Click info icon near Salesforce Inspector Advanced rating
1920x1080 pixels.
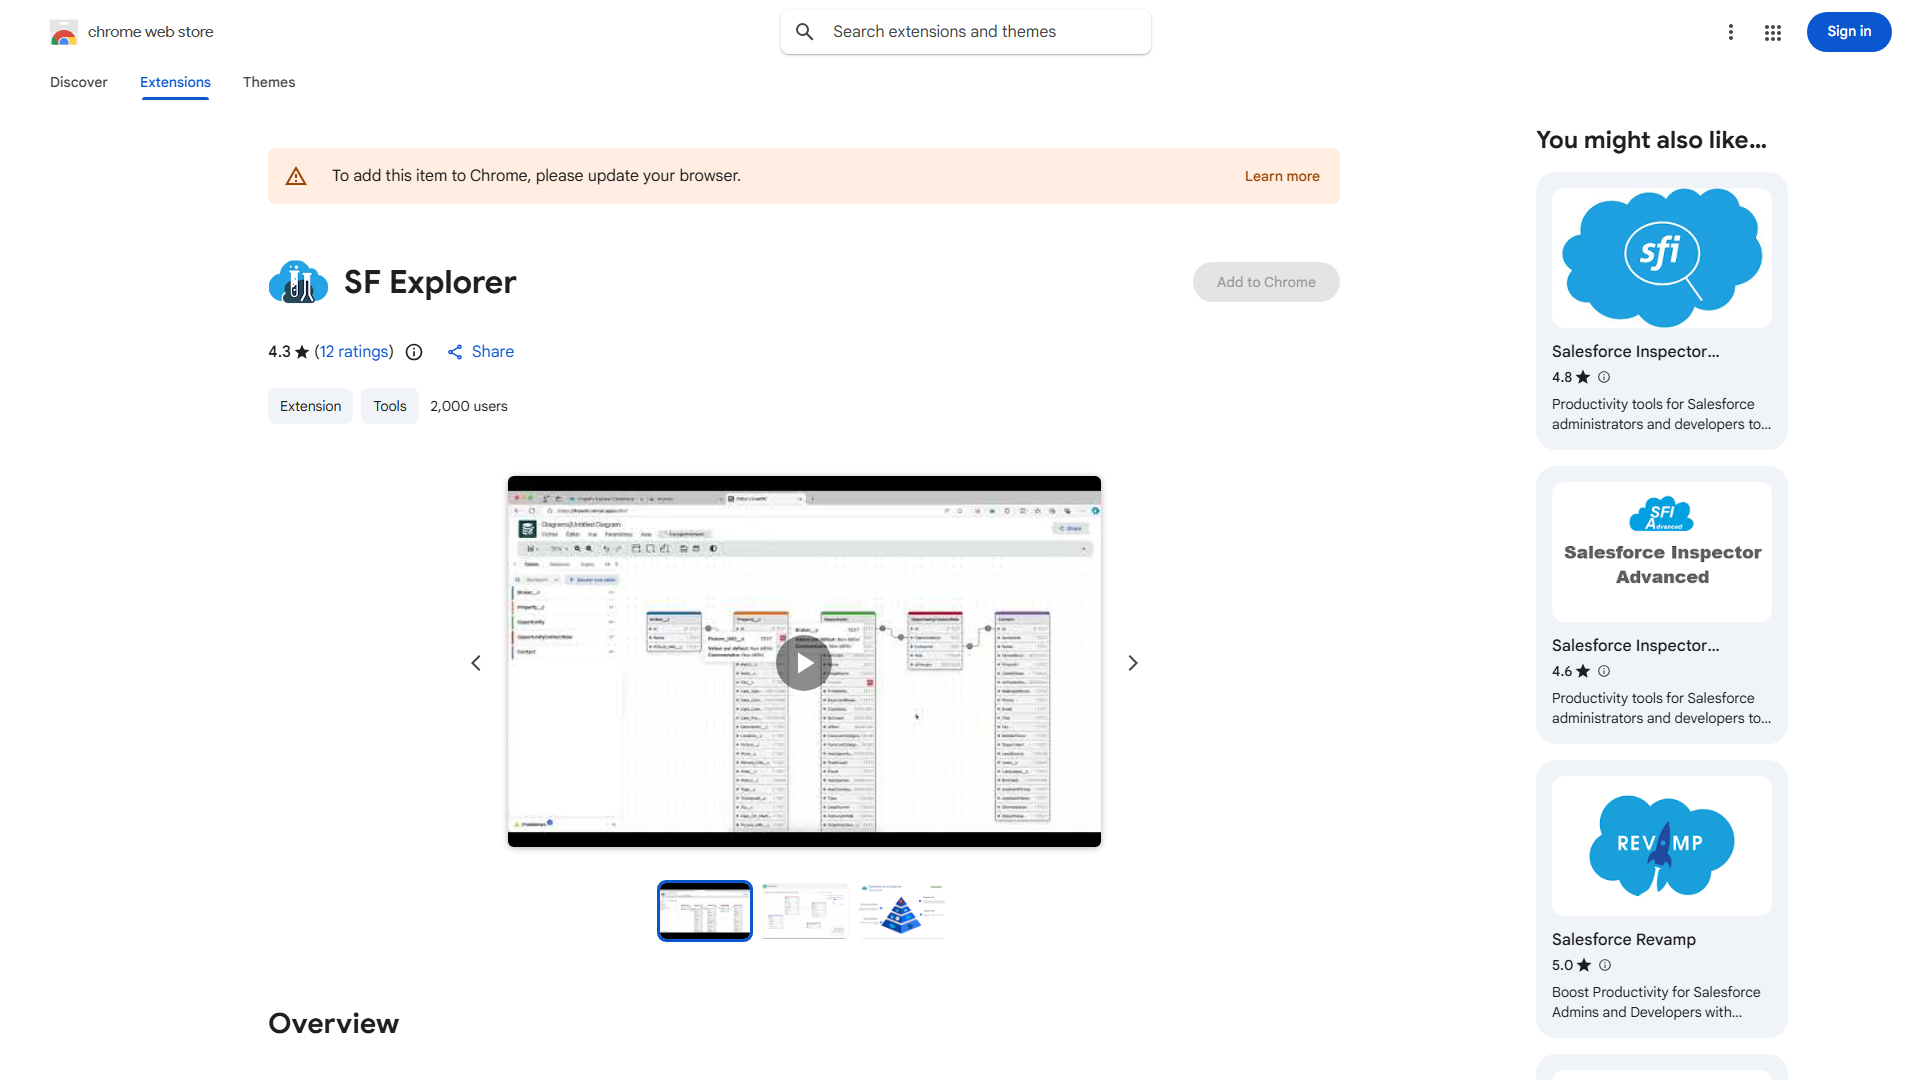coord(1603,671)
